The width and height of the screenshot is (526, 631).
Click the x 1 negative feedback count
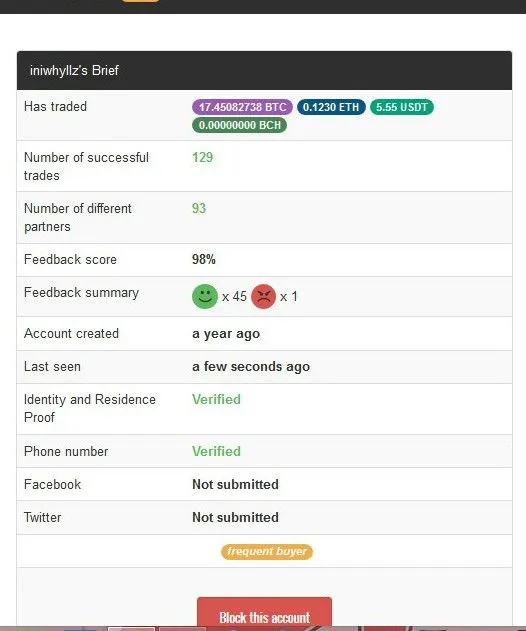click(x=289, y=297)
